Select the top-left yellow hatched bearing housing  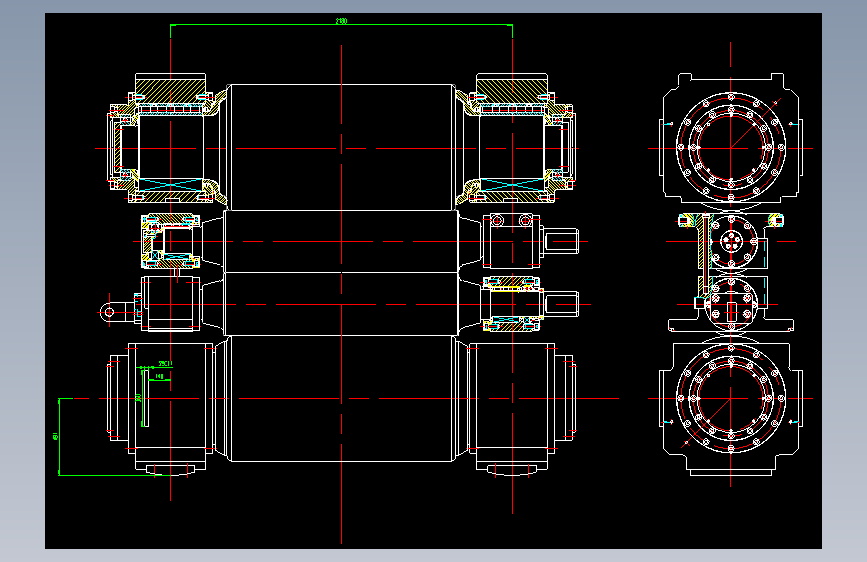click(170, 91)
